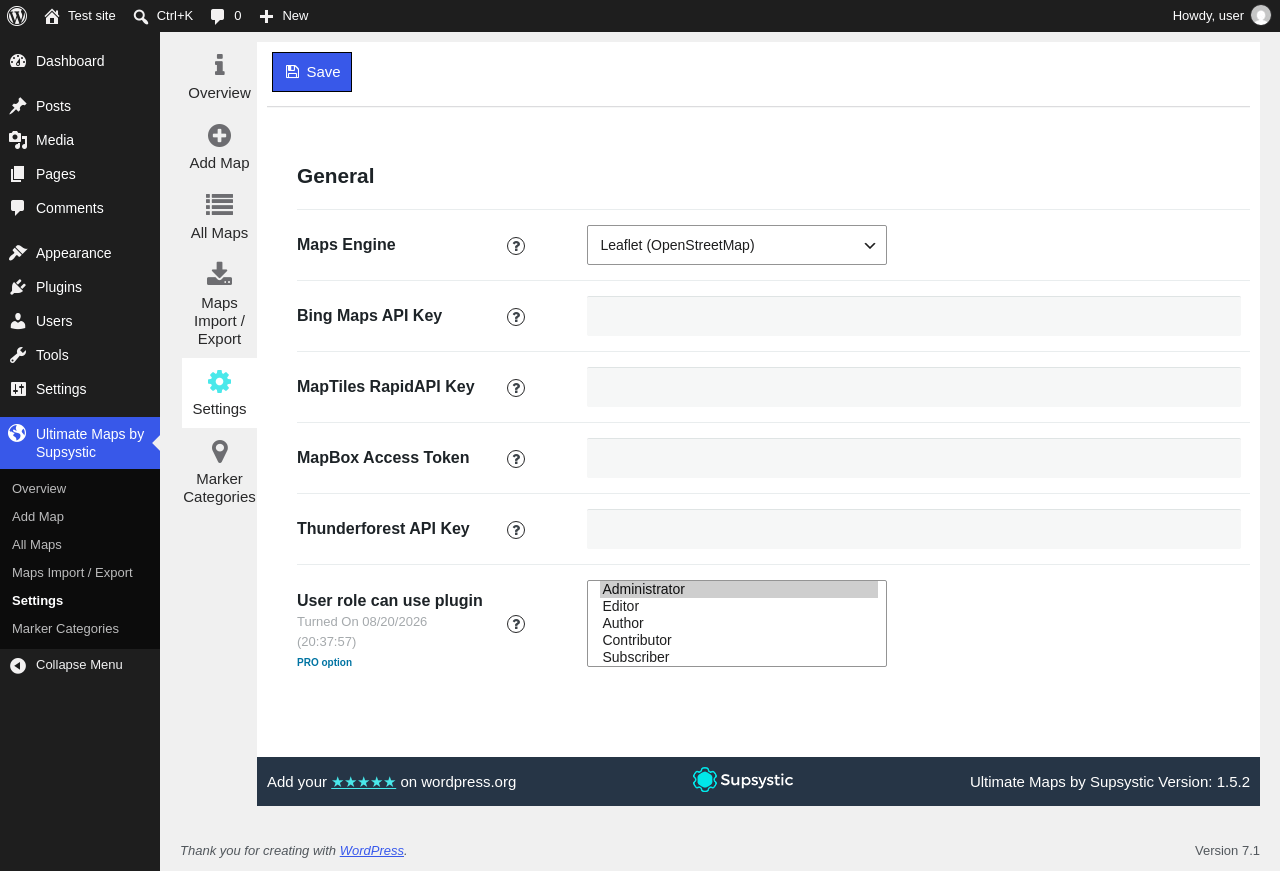The image size is (1280, 871).
Task: Open the Marker Categories tab
Action: tap(219, 472)
